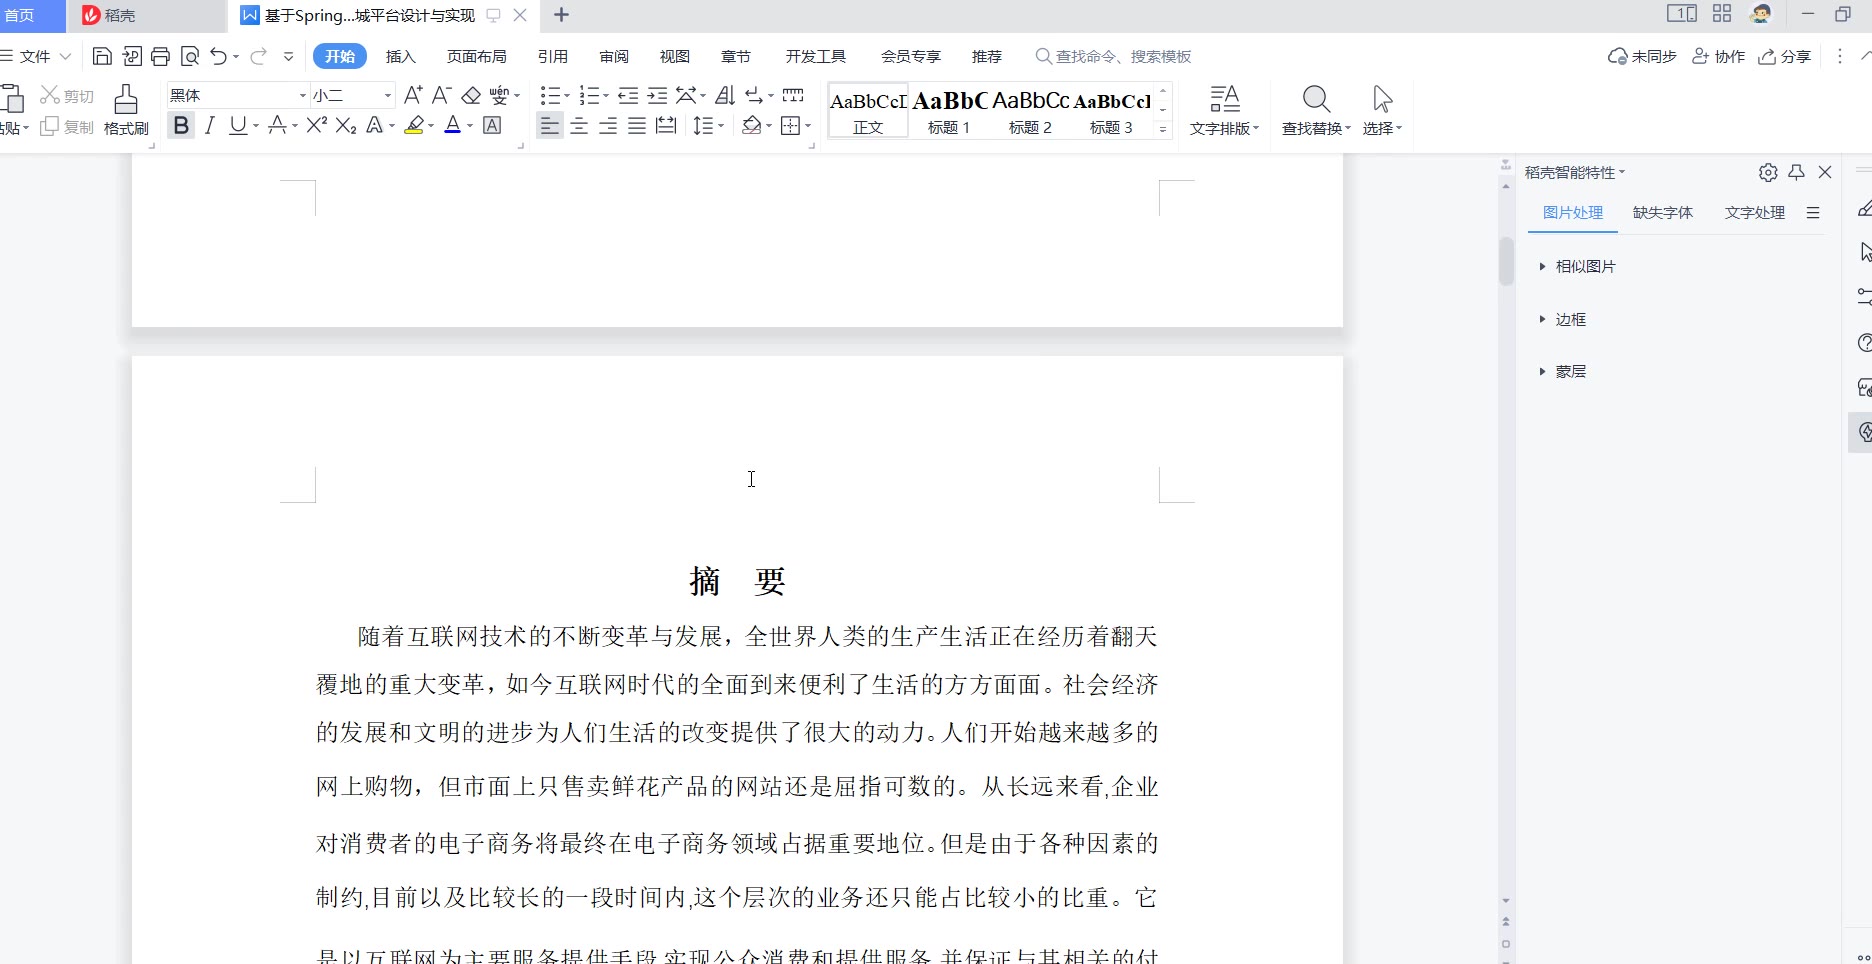Click the print icon in quick access bar
Screen dimensions: 1872x964
coord(160,56)
